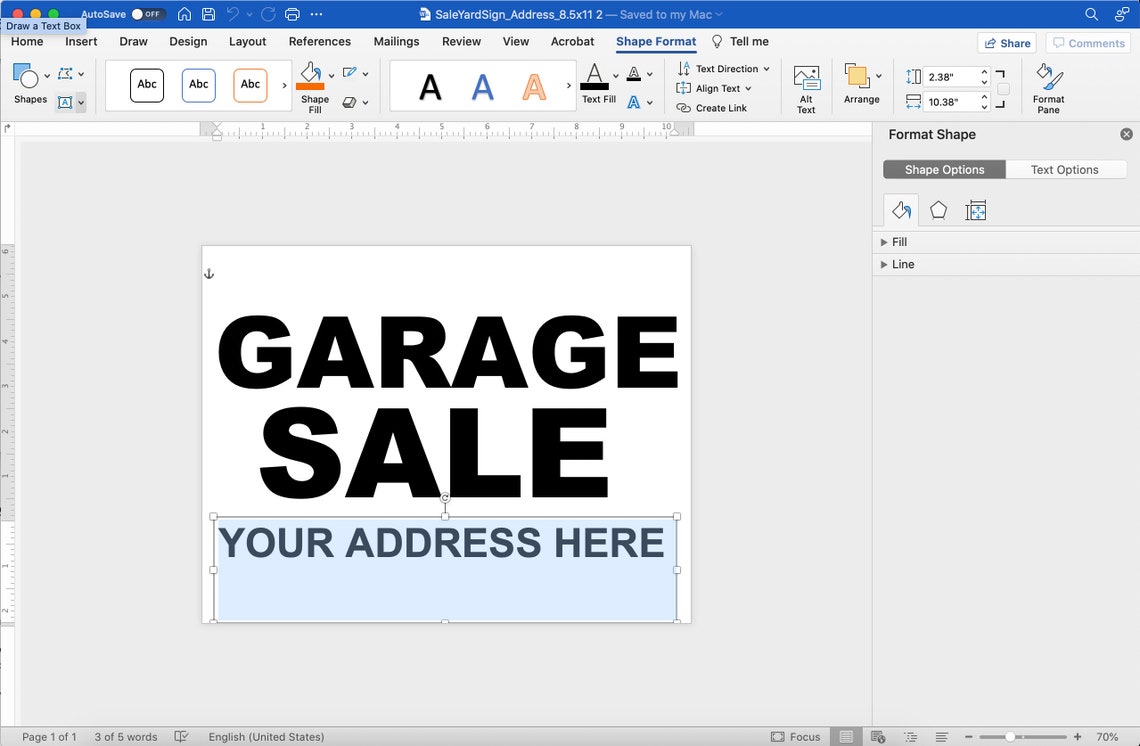Expand the Fill section
The image size is (1140, 746).
[x=898, y=241]
